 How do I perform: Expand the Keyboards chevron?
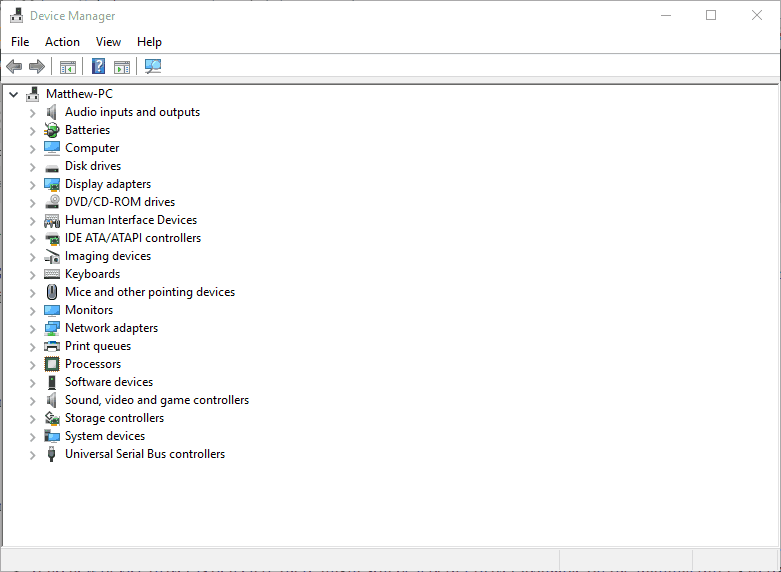tap(32, 275)
